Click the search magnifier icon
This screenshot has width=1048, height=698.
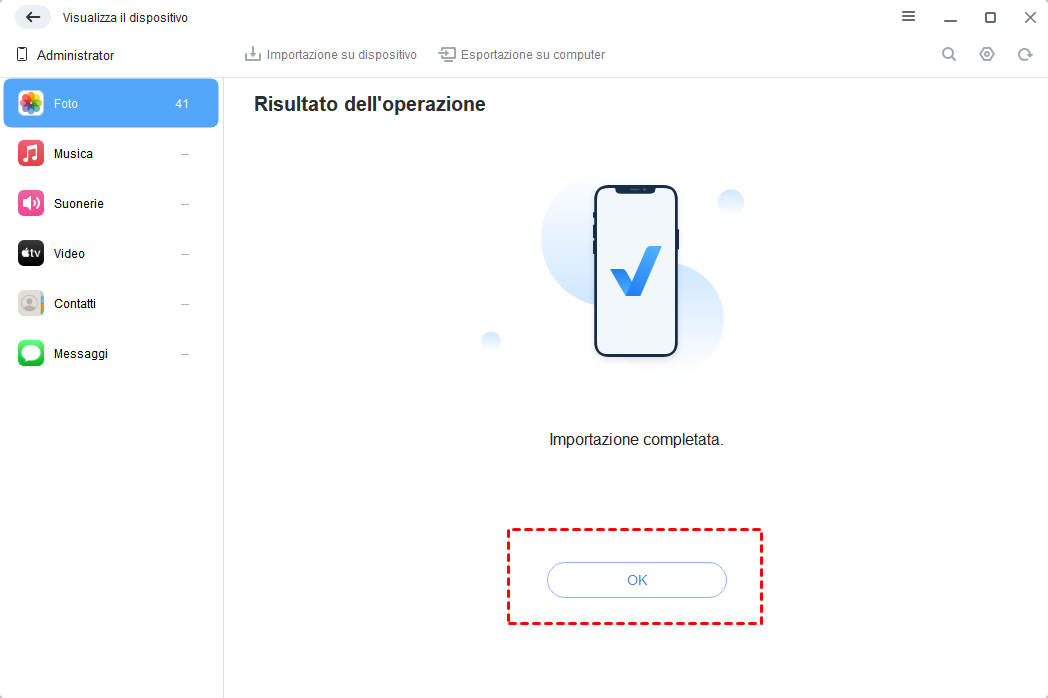pyautogui.click(x=949, y=54)
